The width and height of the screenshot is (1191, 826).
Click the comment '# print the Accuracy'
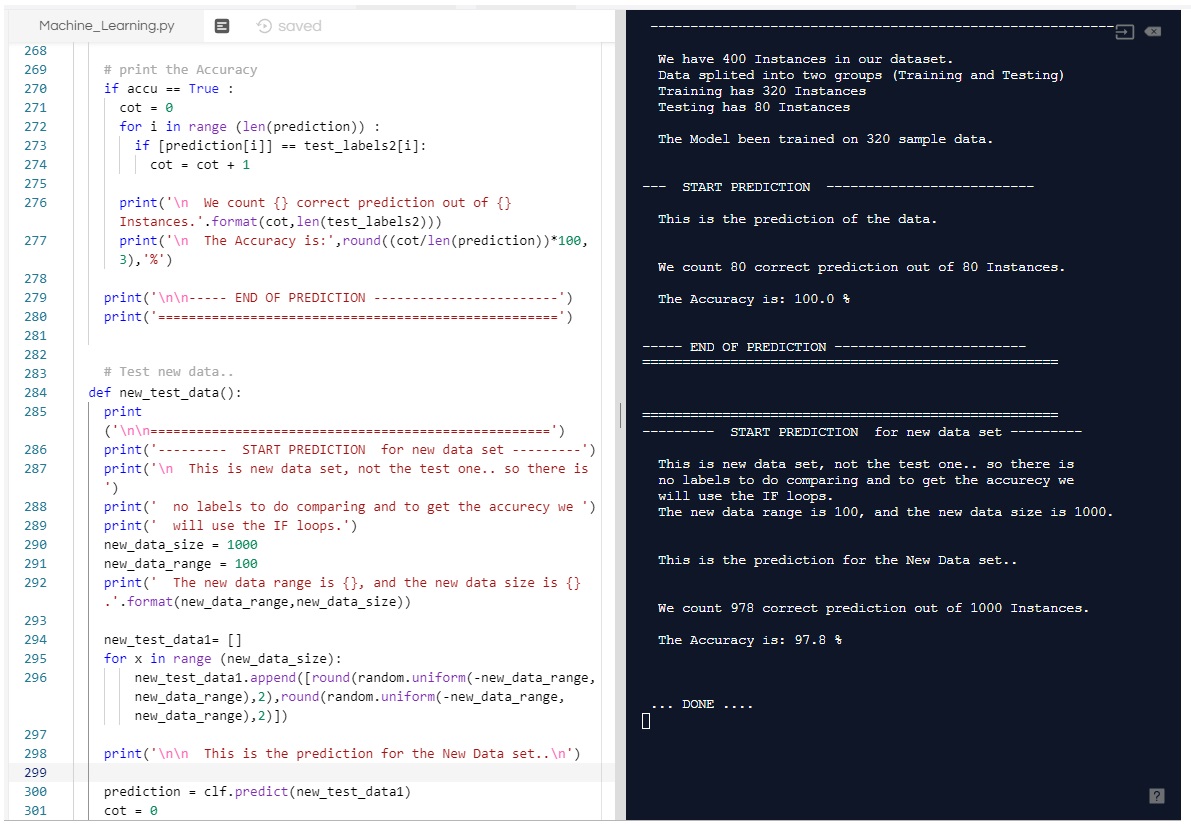[181, 70]
